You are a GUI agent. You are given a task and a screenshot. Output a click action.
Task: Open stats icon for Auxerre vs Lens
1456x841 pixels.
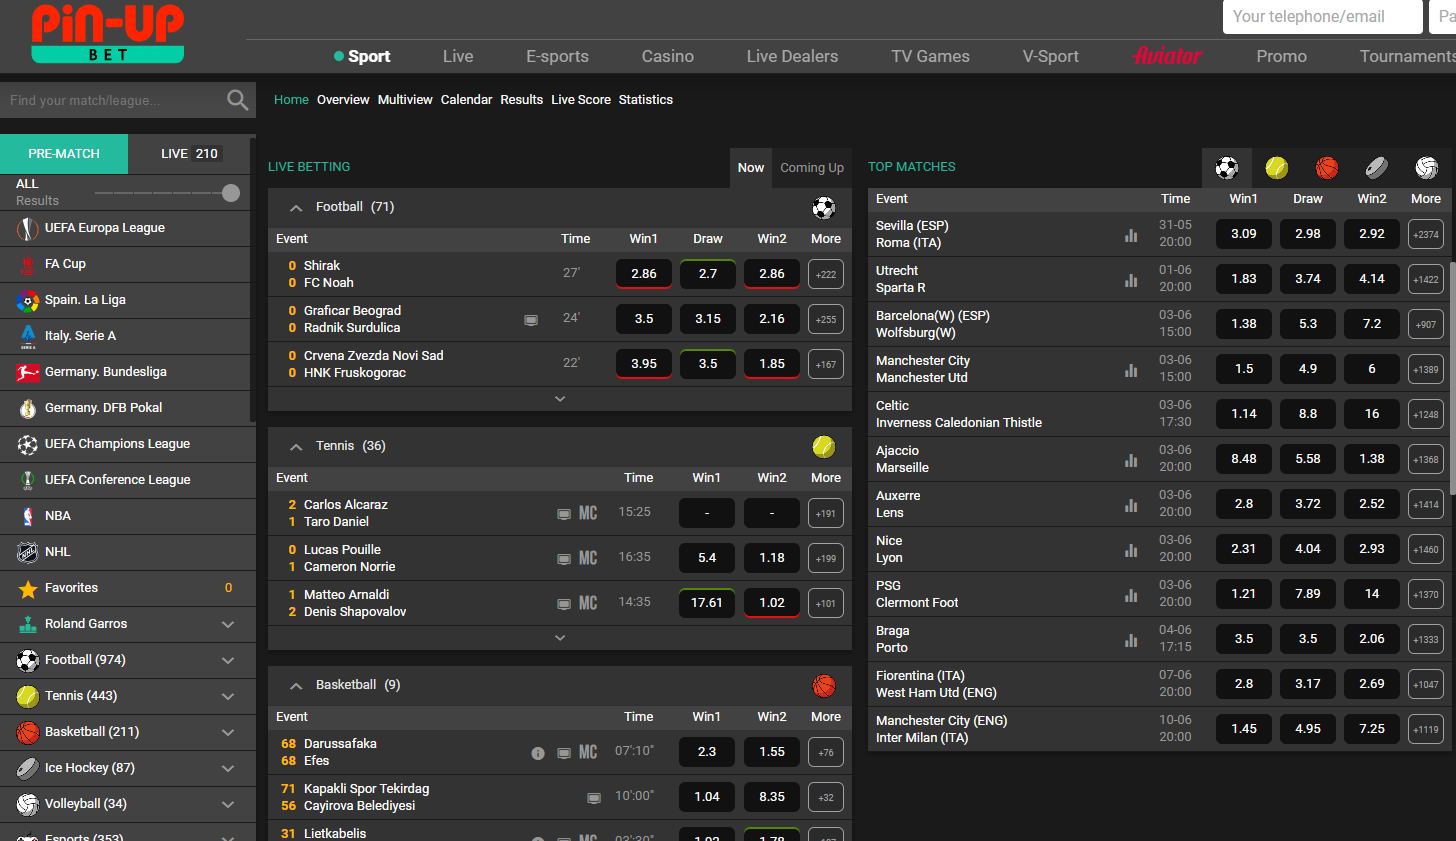[1131, 505]
